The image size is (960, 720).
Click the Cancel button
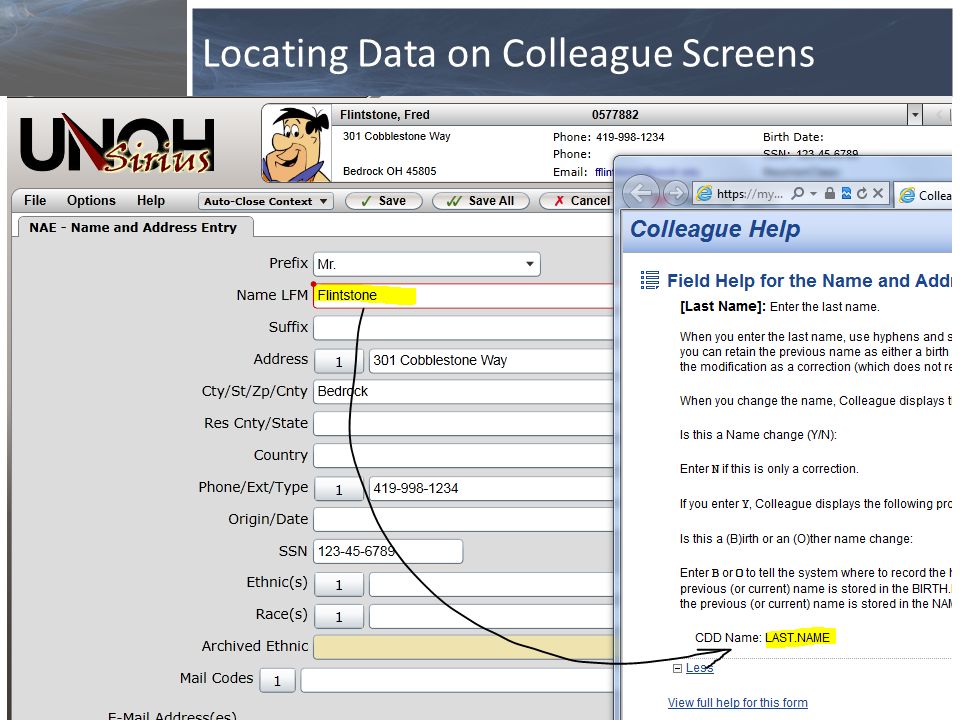577,201
